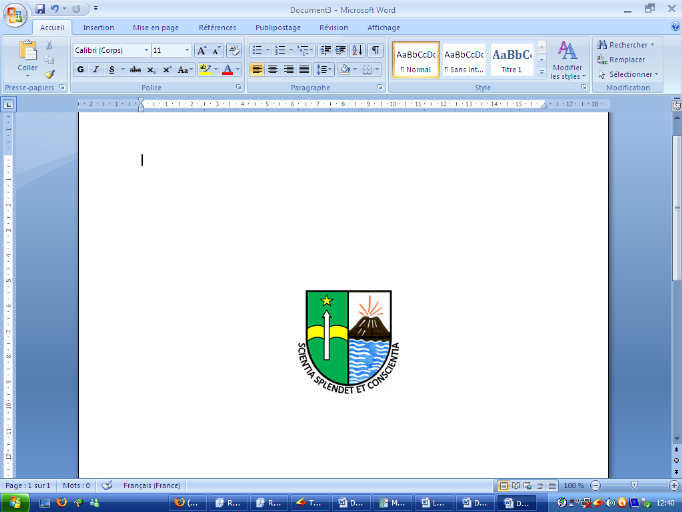Click the Rechercher button
This screenshot has width=682, height=512.
pos(627,44)
